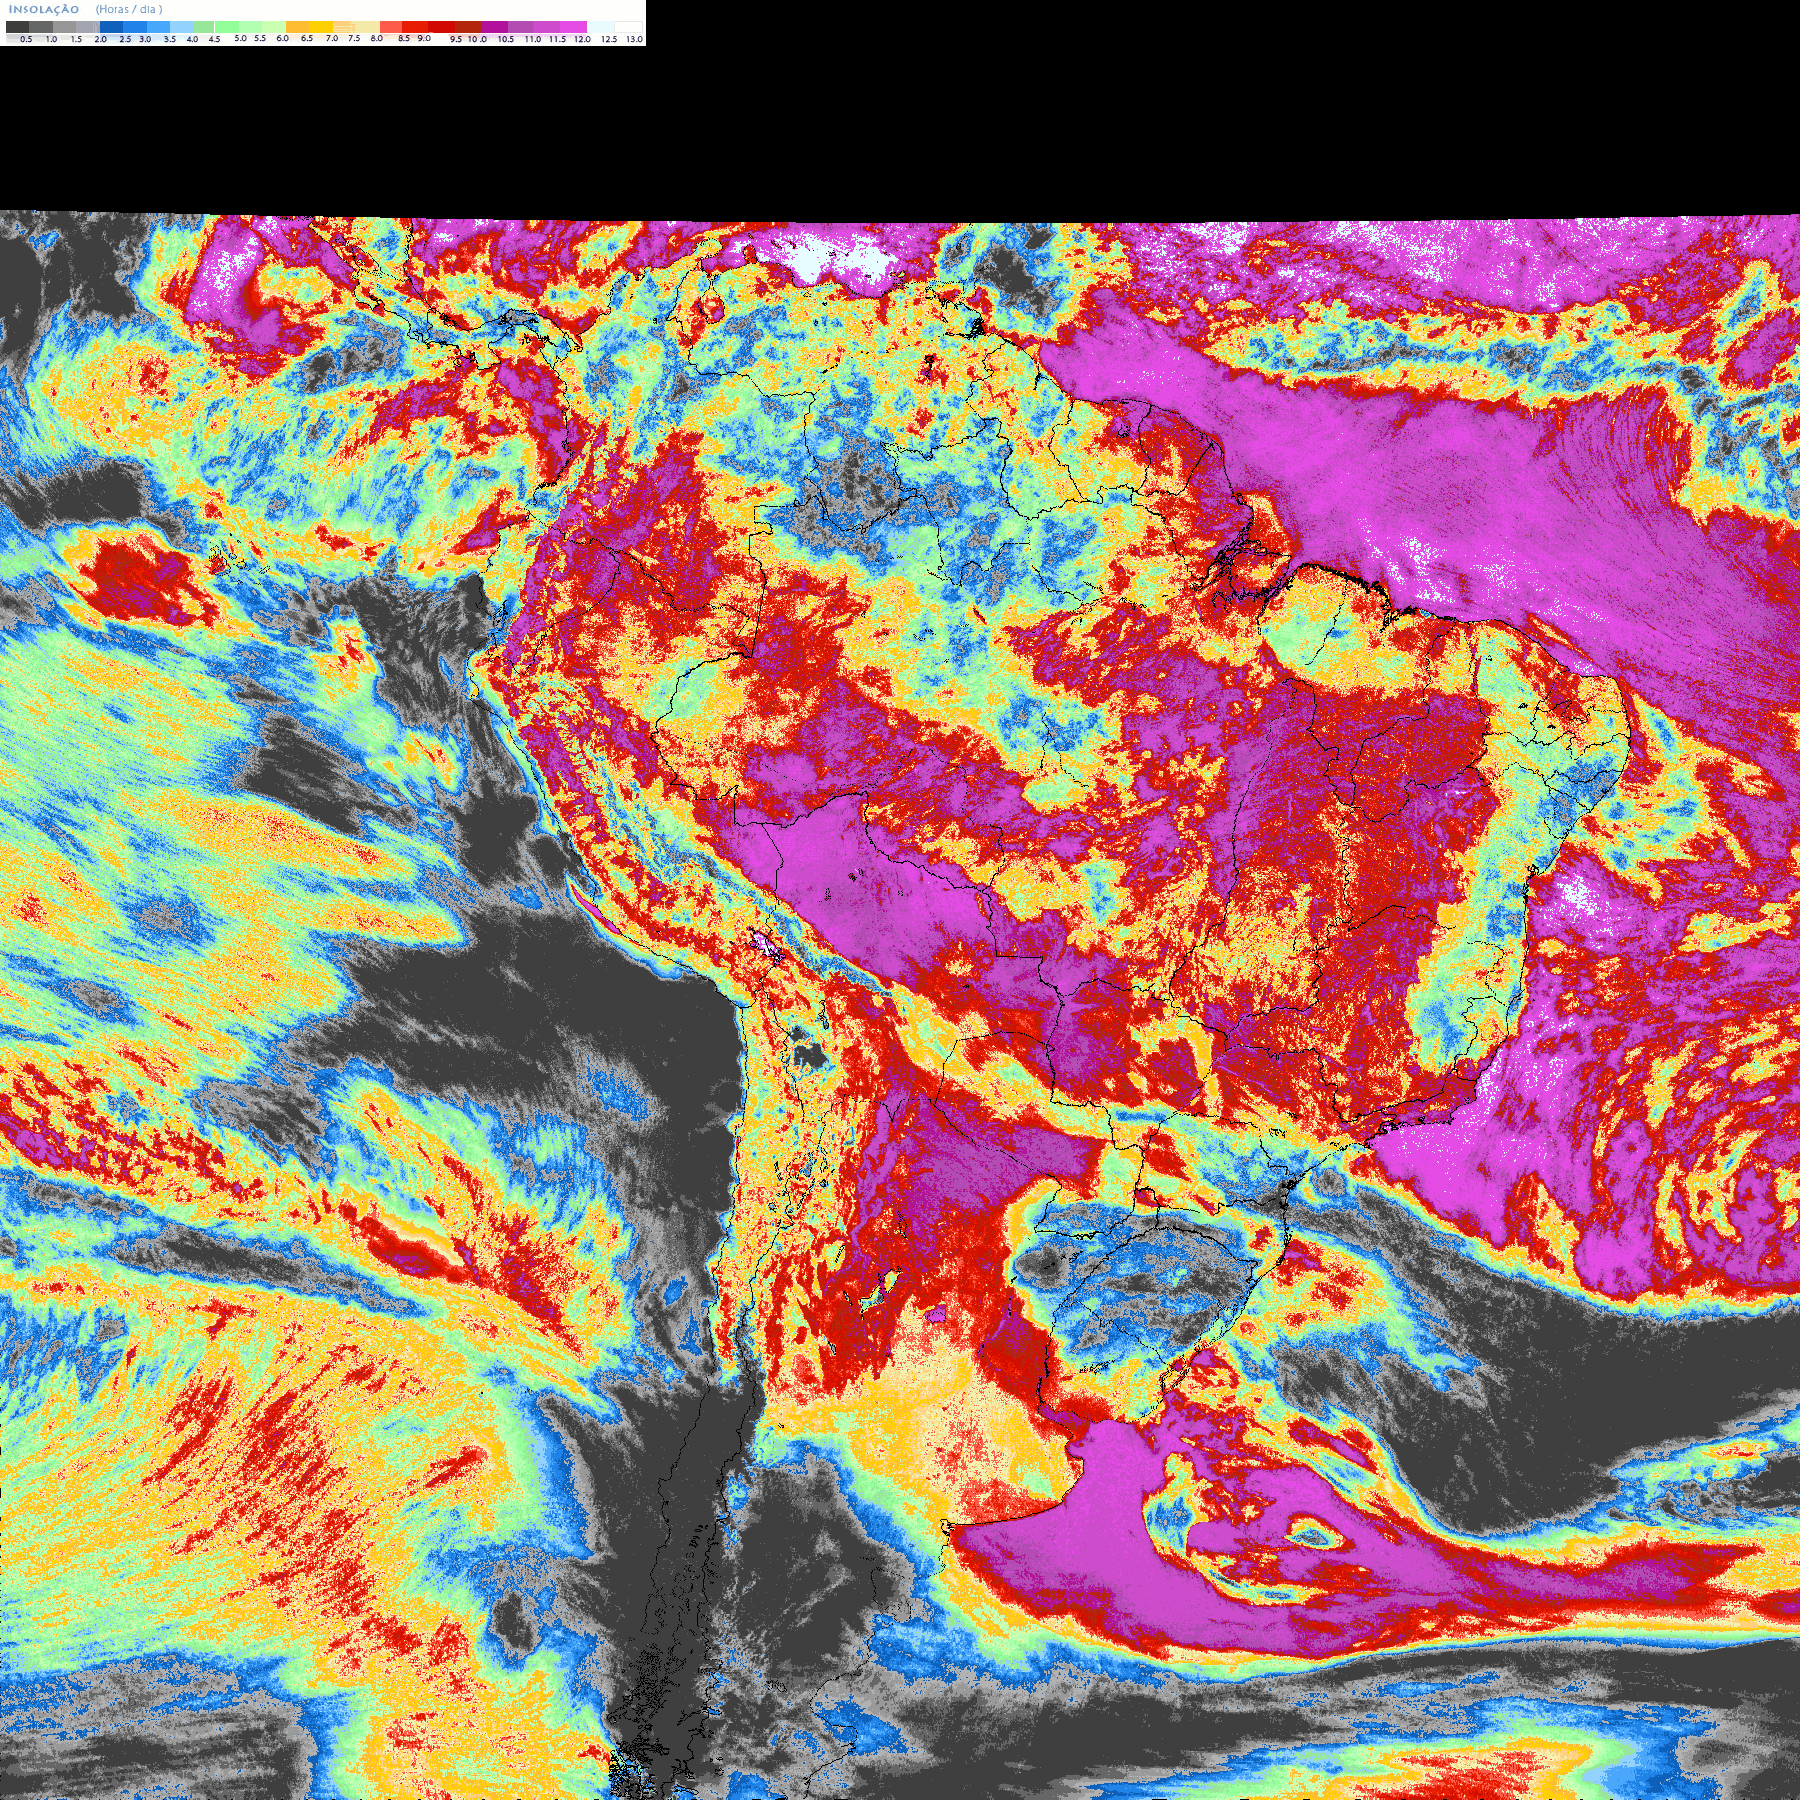Select the bright magenta legend swatch before 12.0
This screenshot has width=1800, height=1800.
coord(573,27)
